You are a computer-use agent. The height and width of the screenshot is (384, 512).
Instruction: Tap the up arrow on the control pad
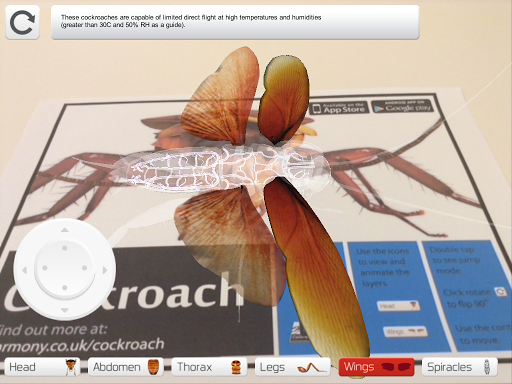tap(65, 230)
